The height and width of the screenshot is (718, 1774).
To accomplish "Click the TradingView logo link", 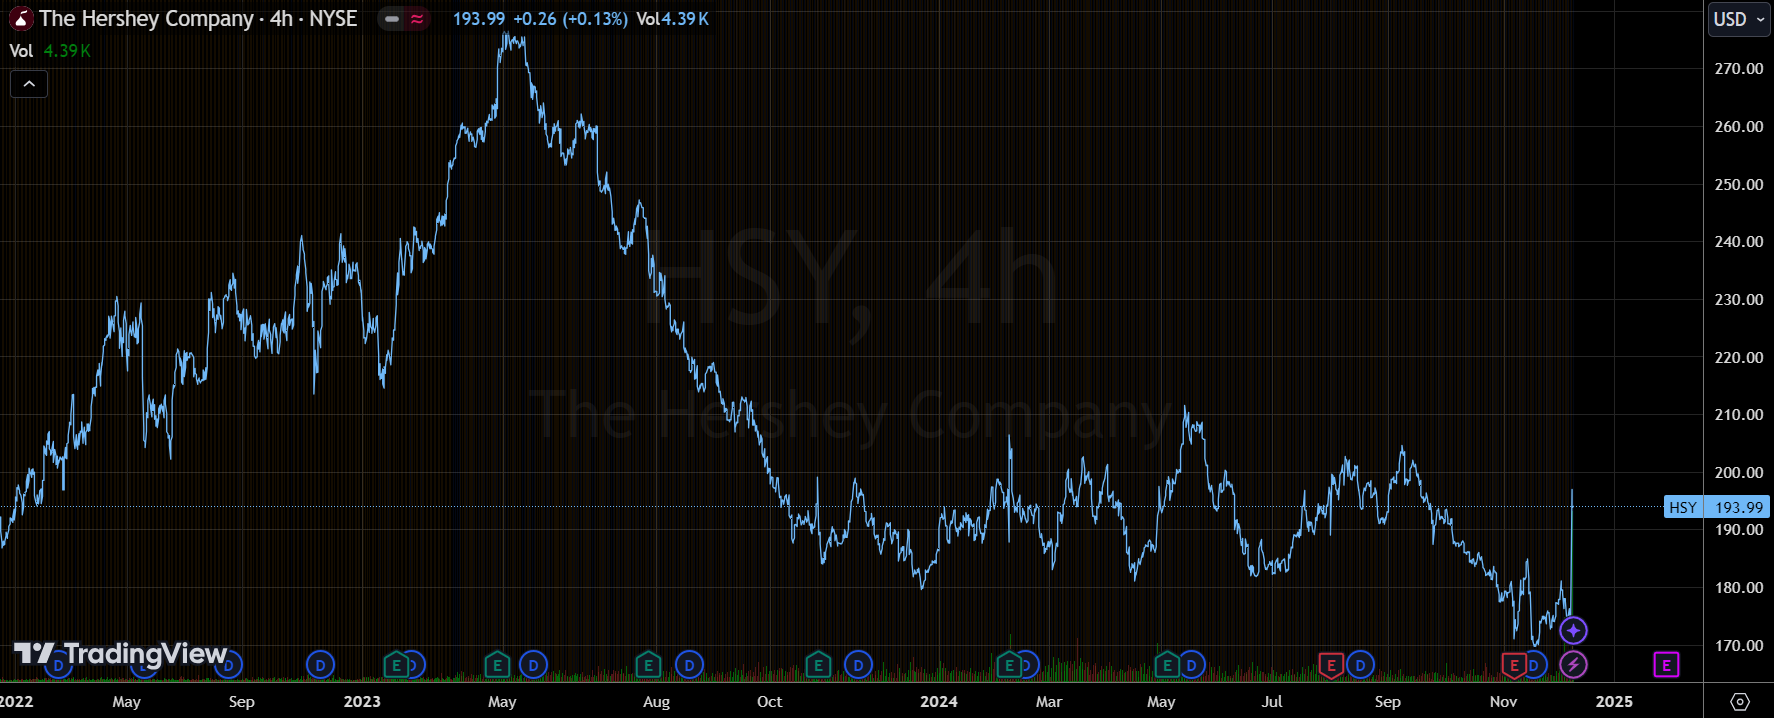I will [121, 654].
